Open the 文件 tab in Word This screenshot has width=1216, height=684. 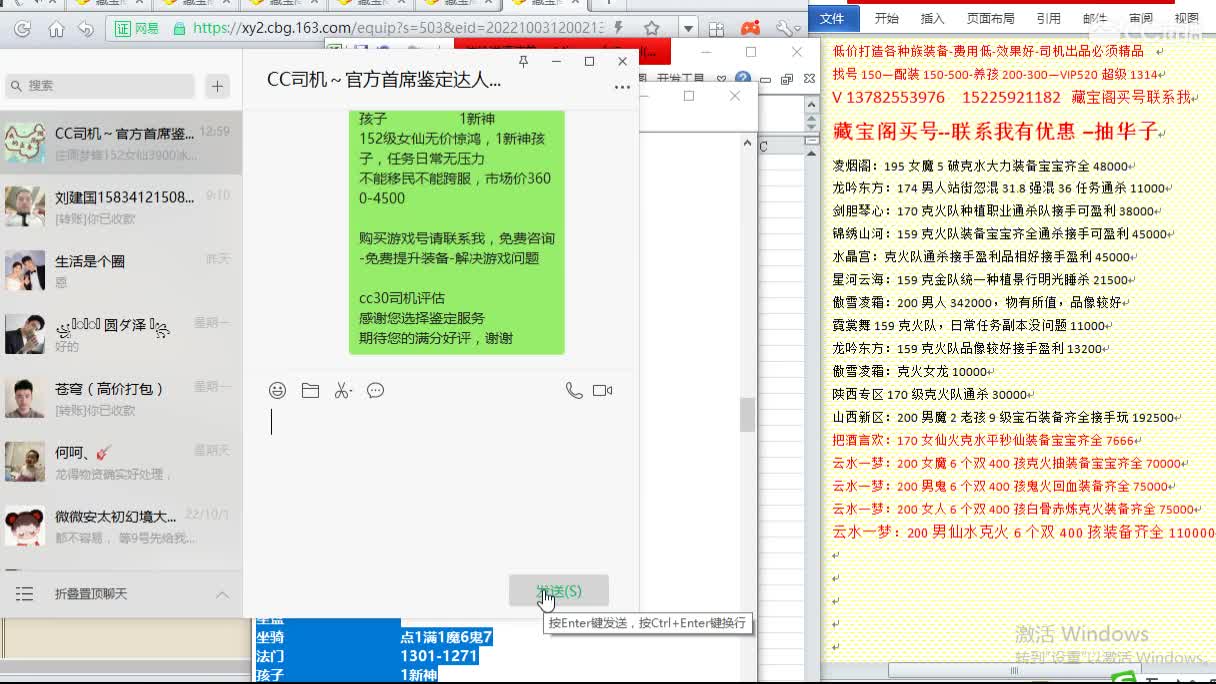[832, 18]
